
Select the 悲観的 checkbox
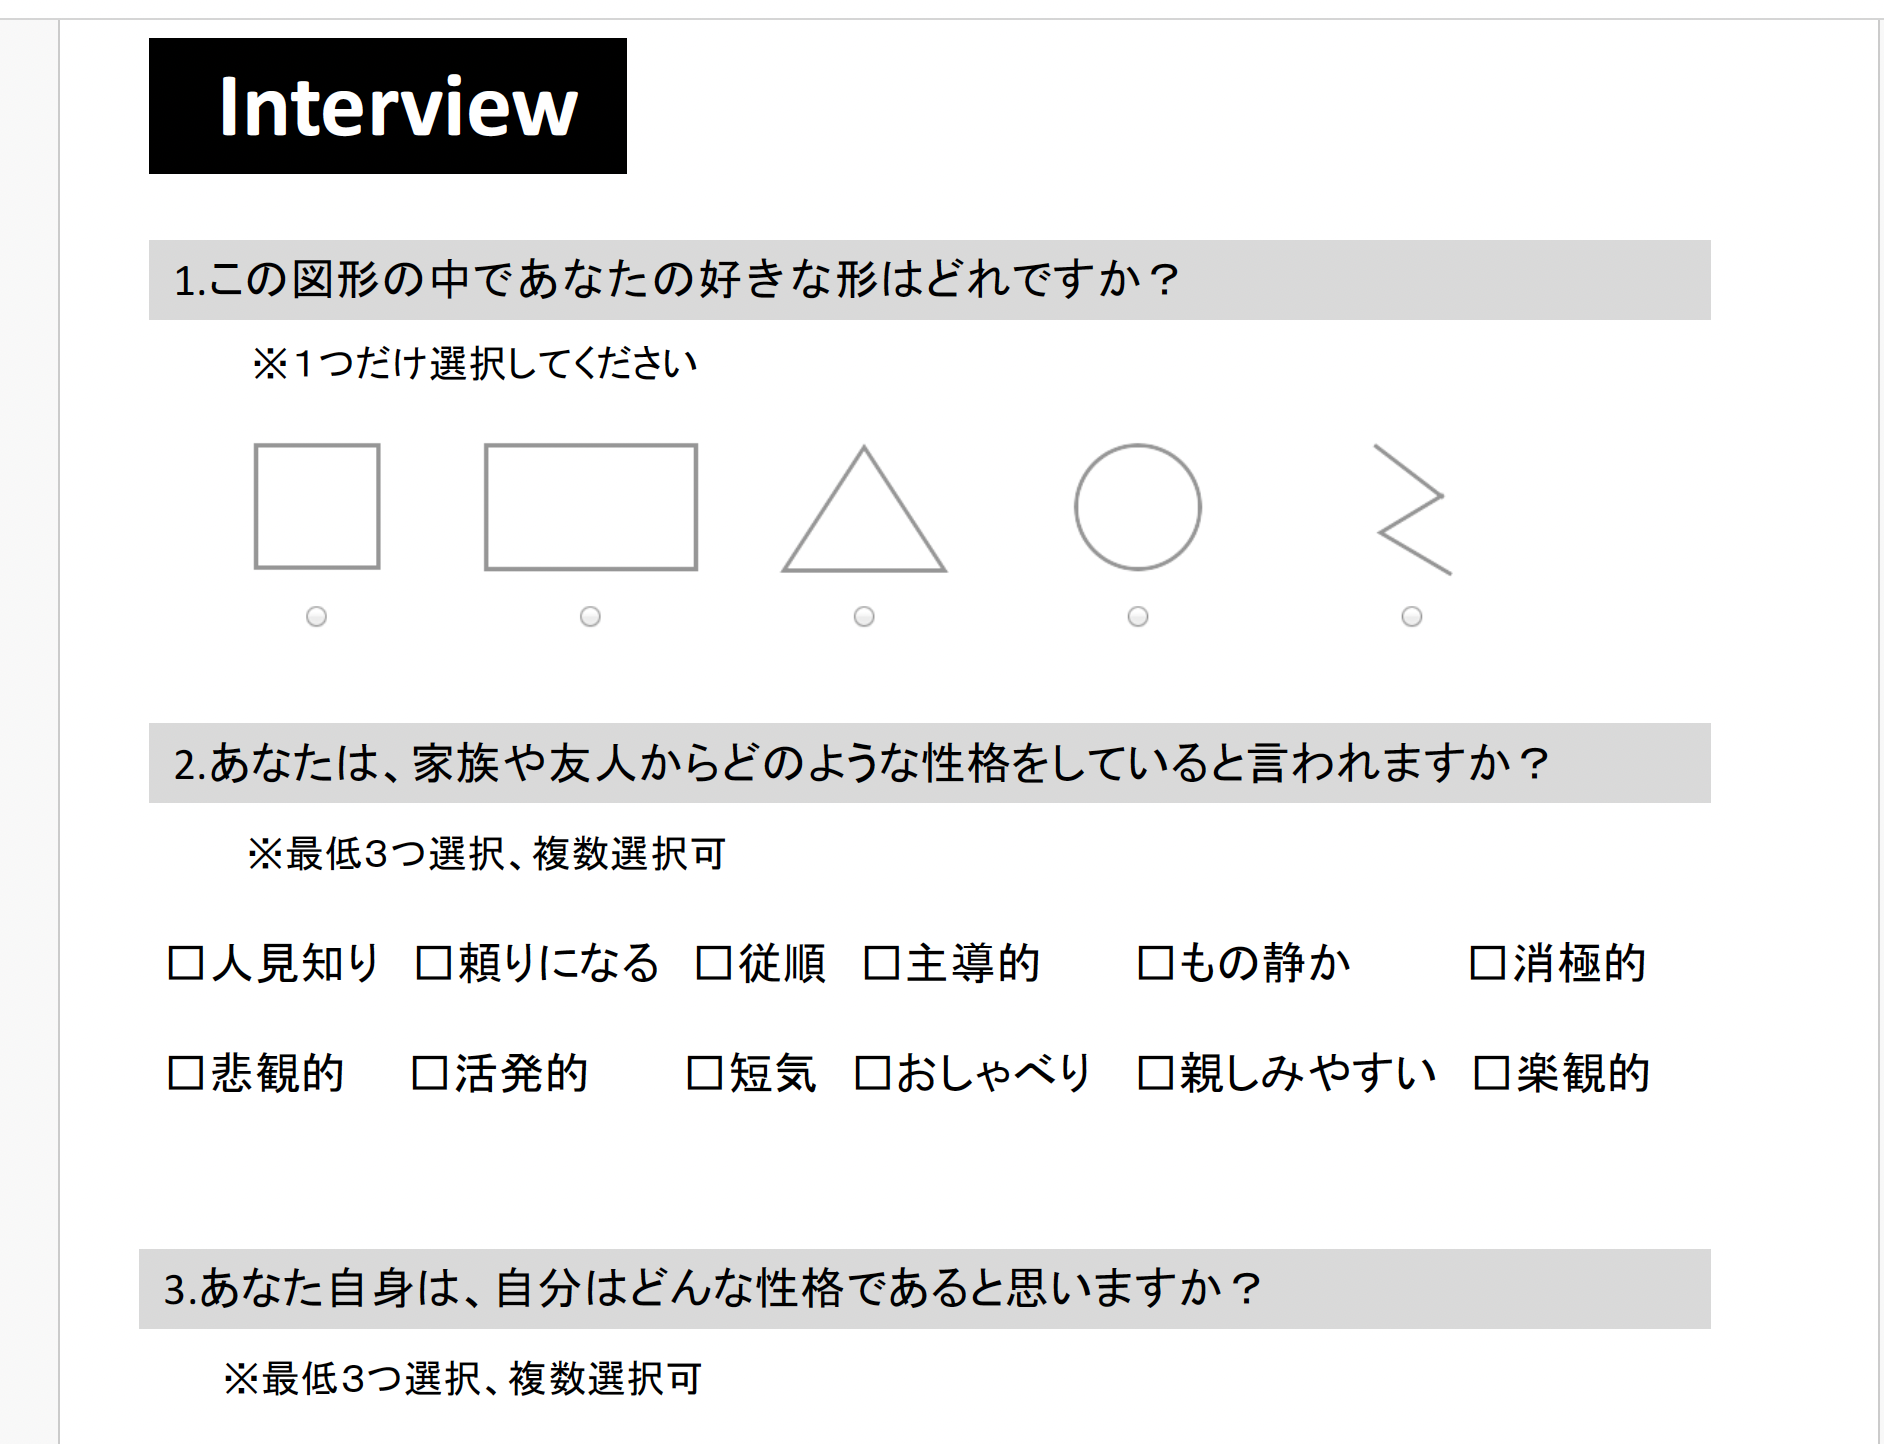pos(186,1073)
